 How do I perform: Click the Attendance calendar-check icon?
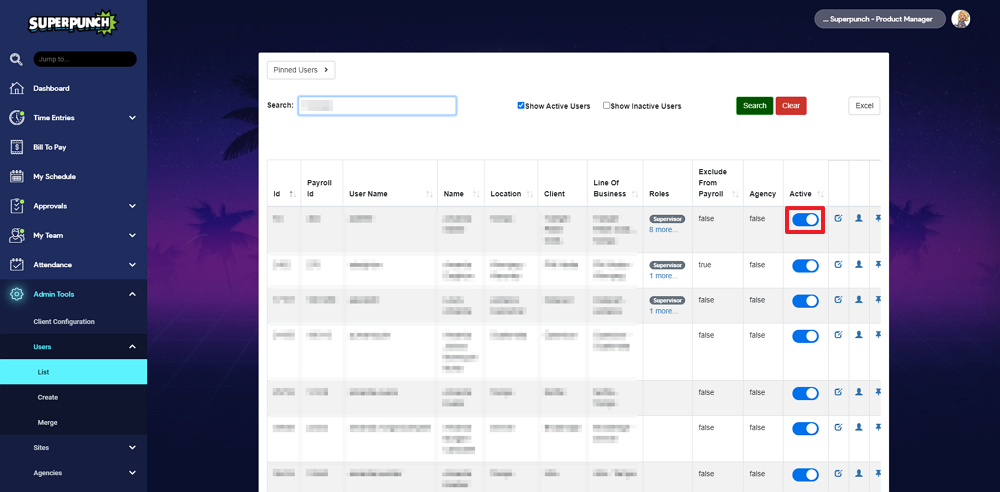(17, 264)
